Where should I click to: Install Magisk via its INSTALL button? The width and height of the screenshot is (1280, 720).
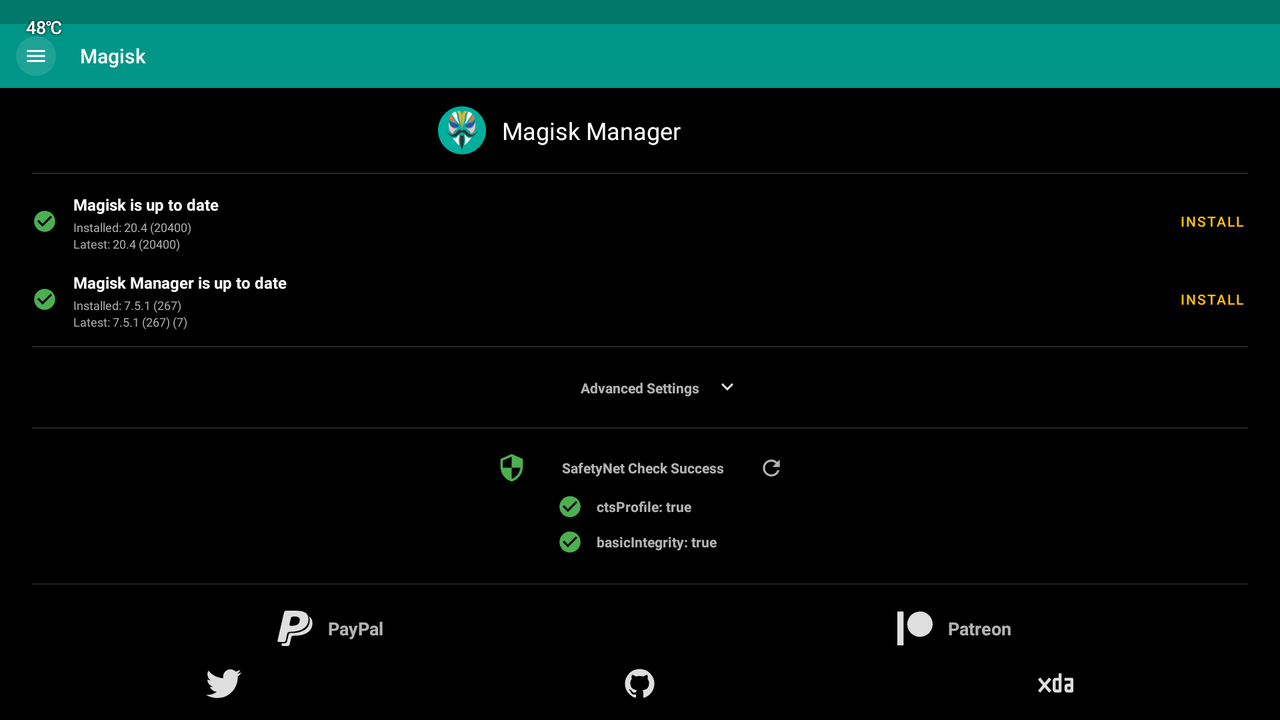(x=1212, y=222)
